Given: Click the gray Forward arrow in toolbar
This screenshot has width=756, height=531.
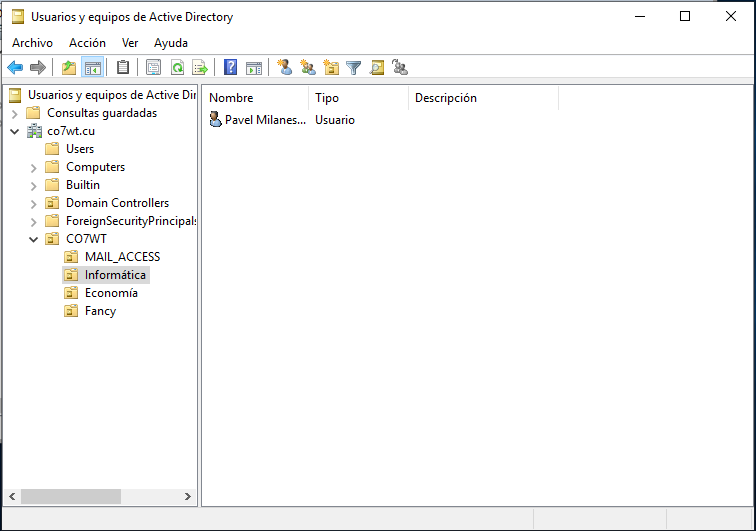Looking at the screenshot, I should point(38,68).
